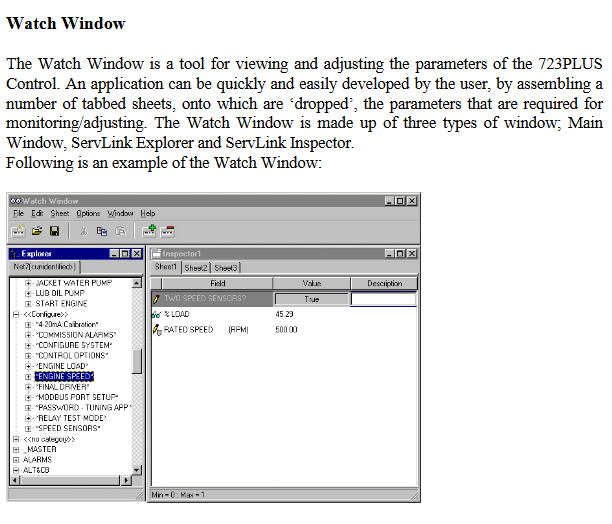Click the Cut scissors icon
Viewport: 612px width, 524px height.
(84, 231)
